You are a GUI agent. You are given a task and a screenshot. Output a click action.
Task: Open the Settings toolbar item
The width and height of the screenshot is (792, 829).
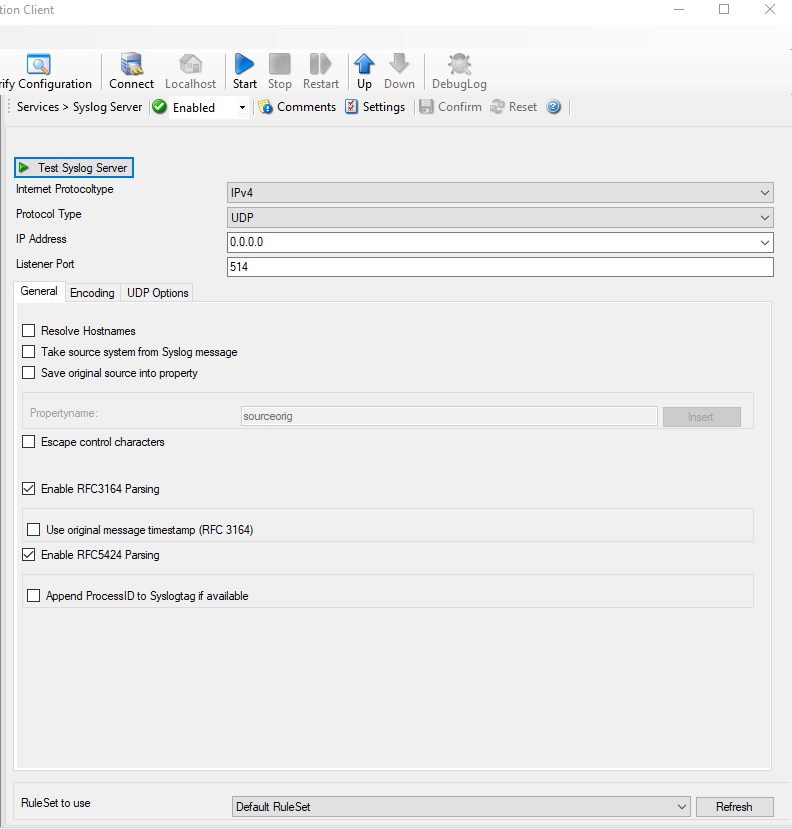375,107
